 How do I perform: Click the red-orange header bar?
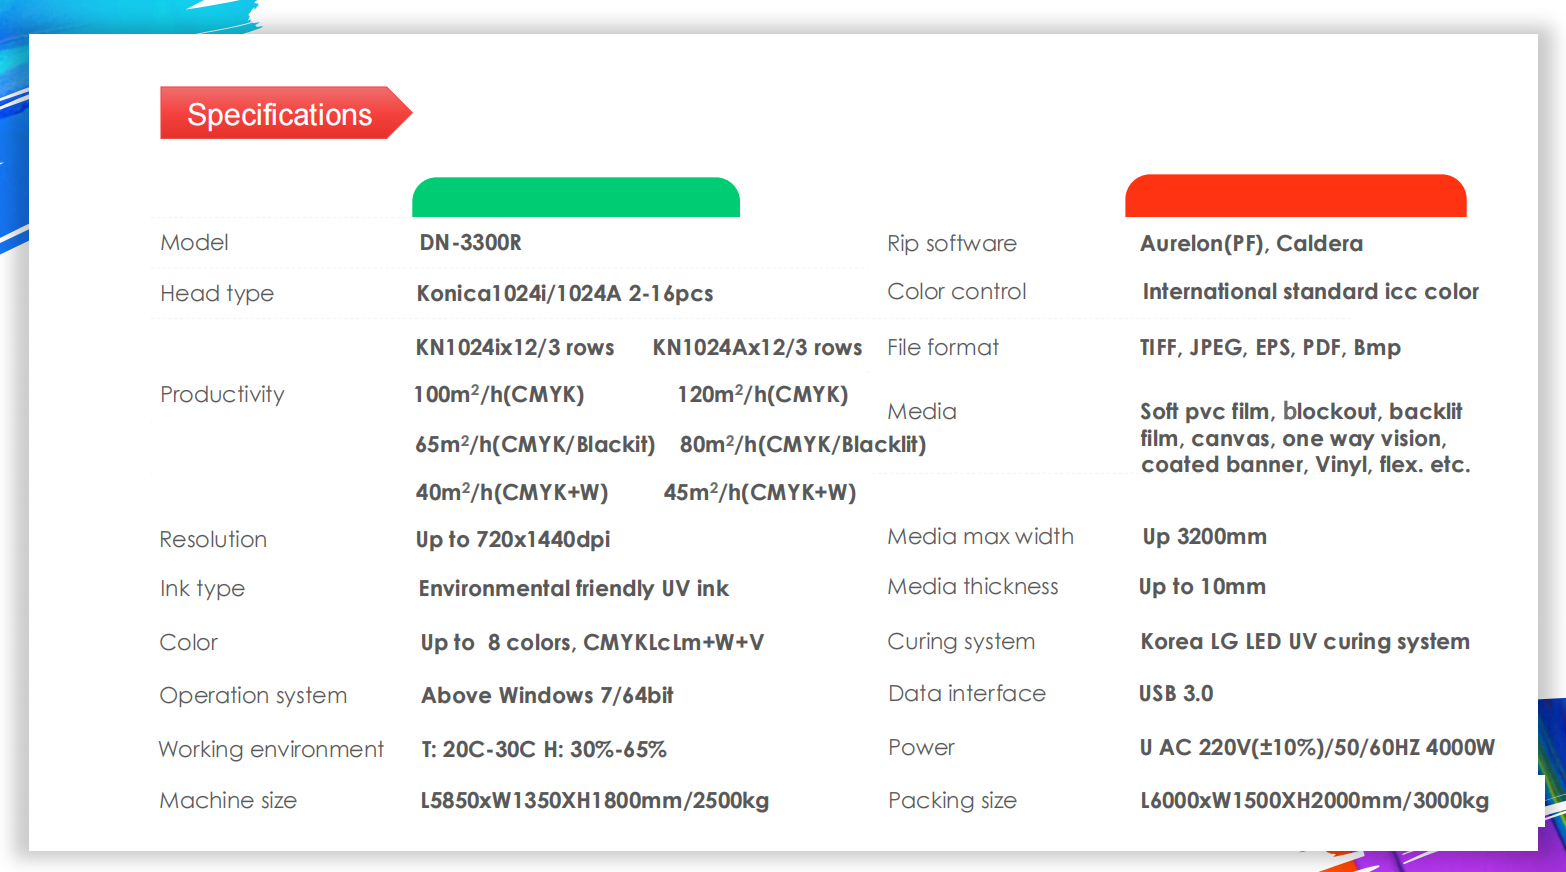(x=1295, y=197)
